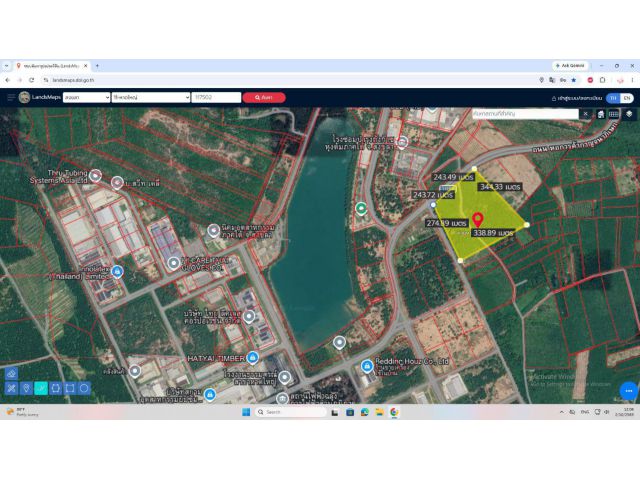Select the highlighted line drawing tool

[x=41, y=388]
